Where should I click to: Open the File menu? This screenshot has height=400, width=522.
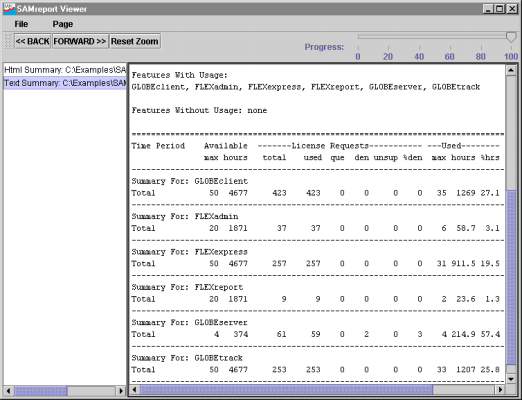[x=21, y=24]
